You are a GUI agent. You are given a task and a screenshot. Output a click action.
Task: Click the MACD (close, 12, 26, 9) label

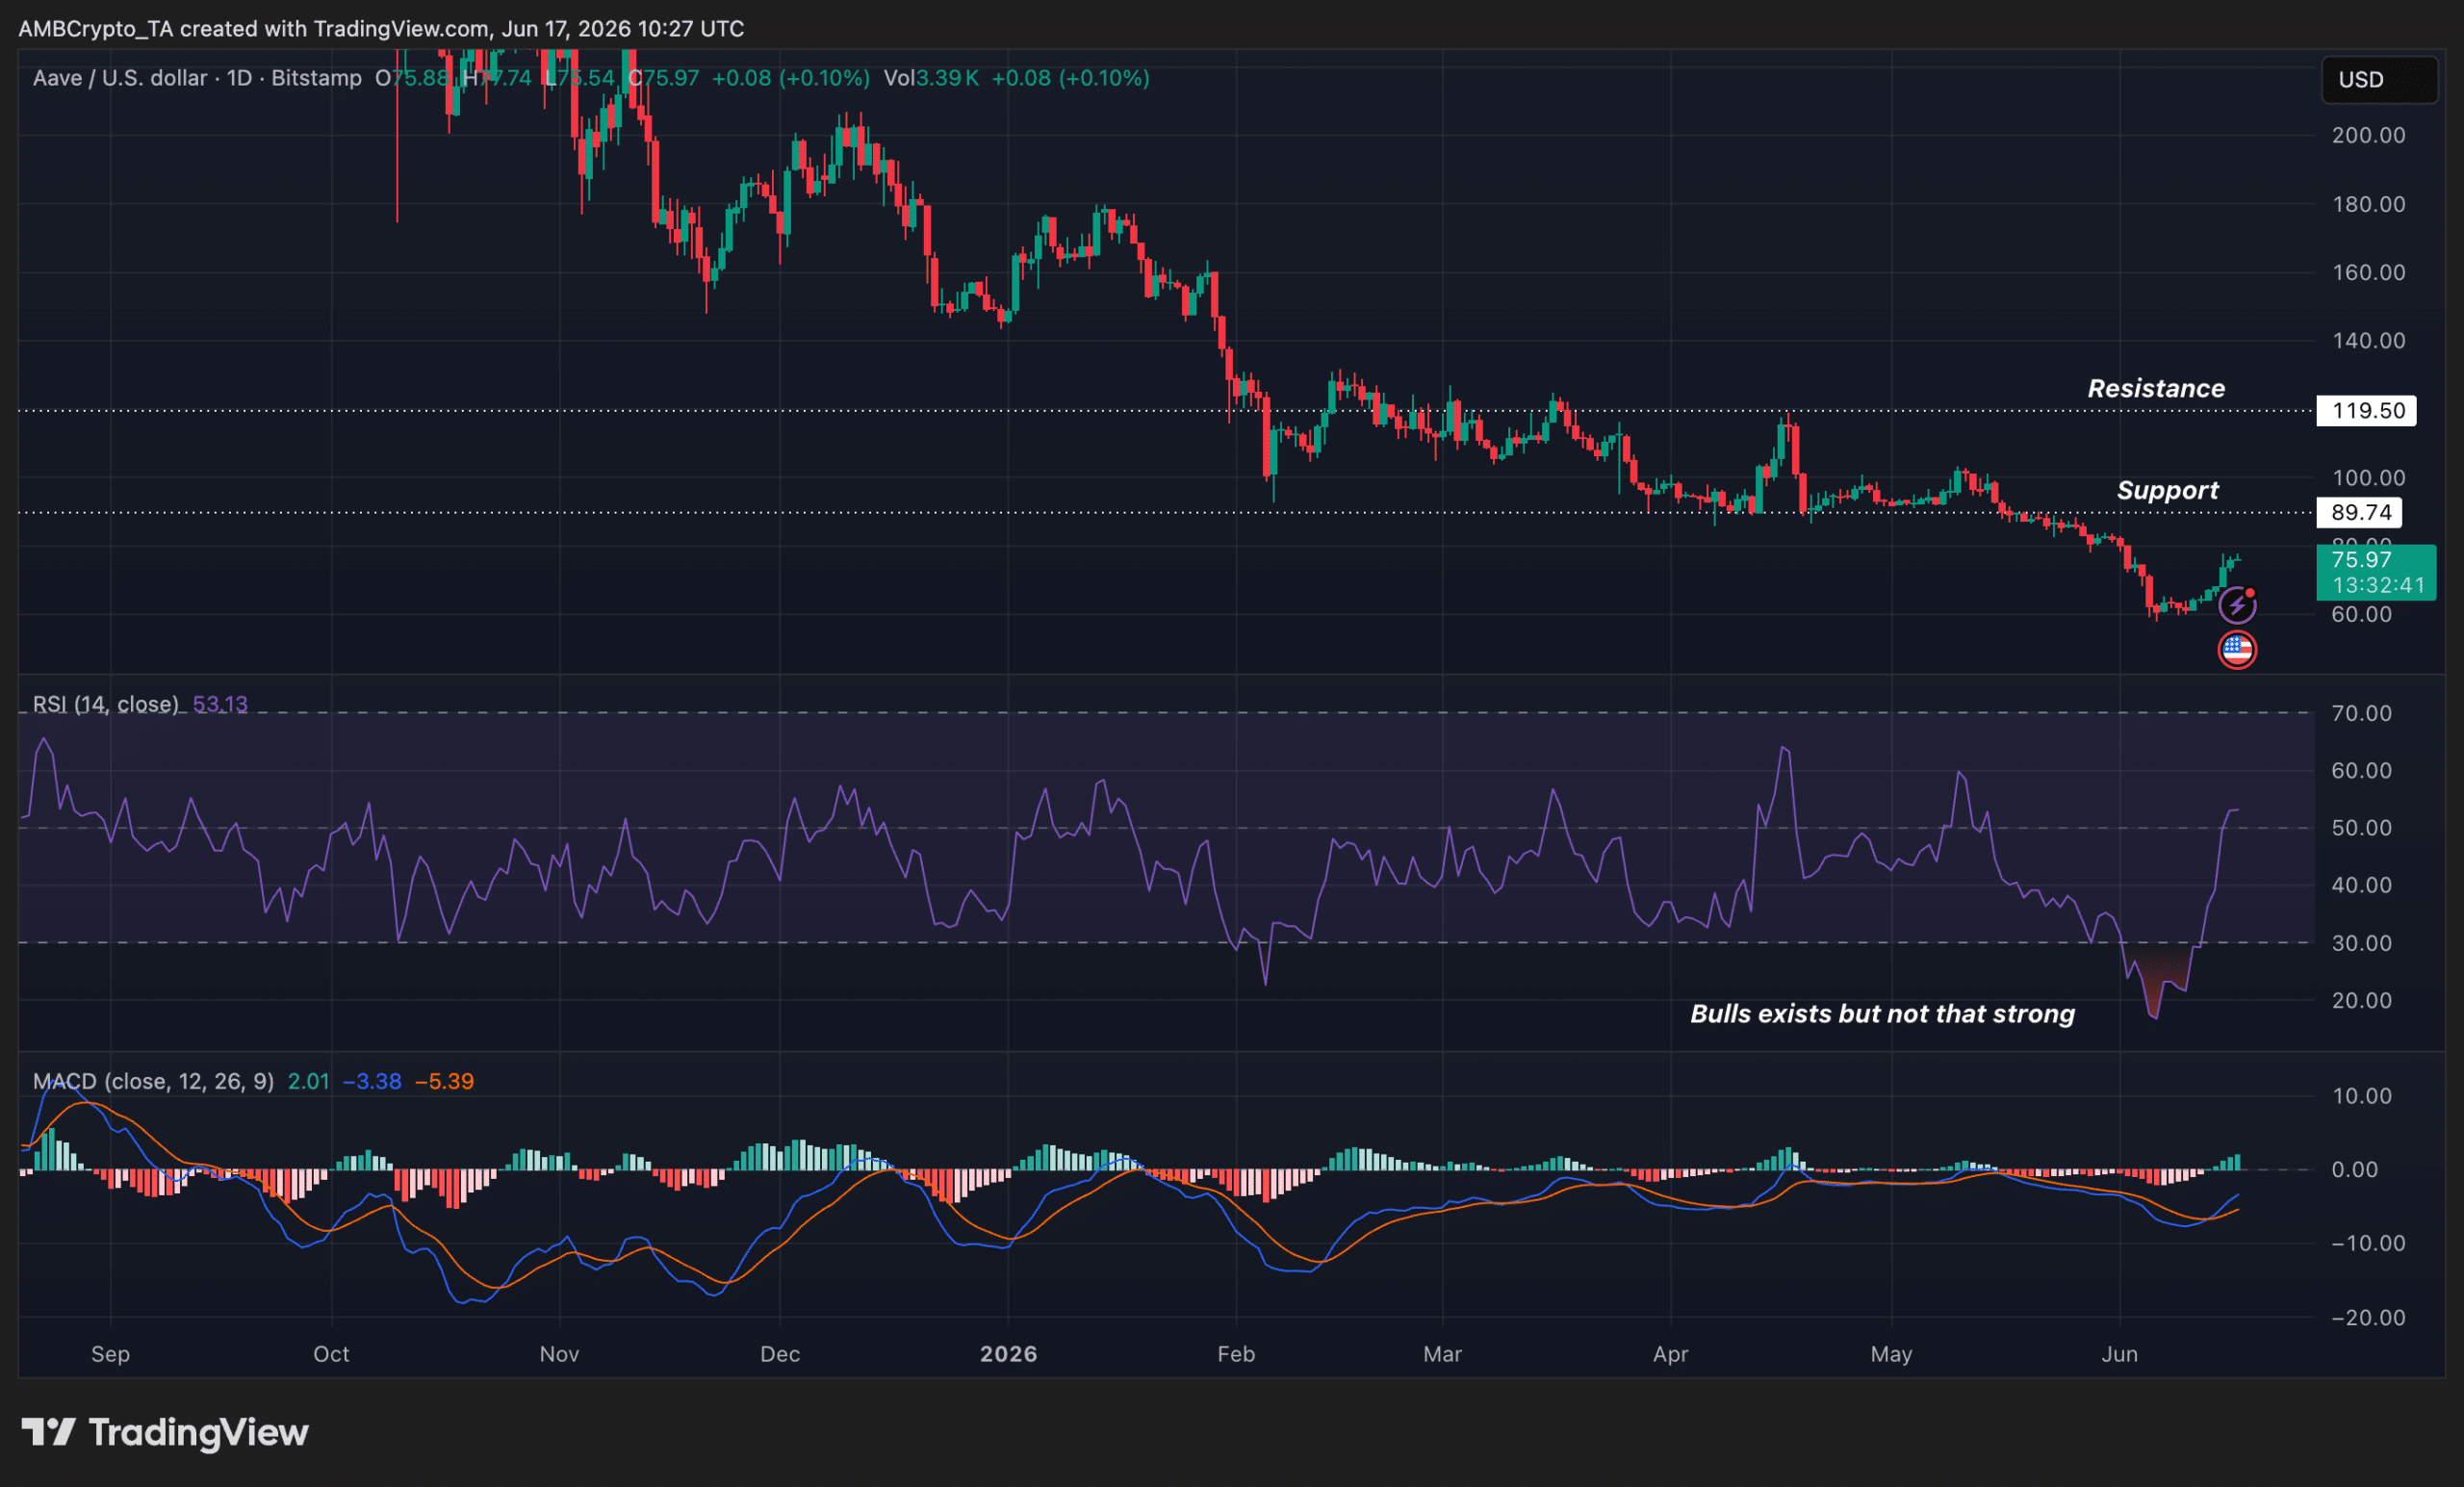153,1081
